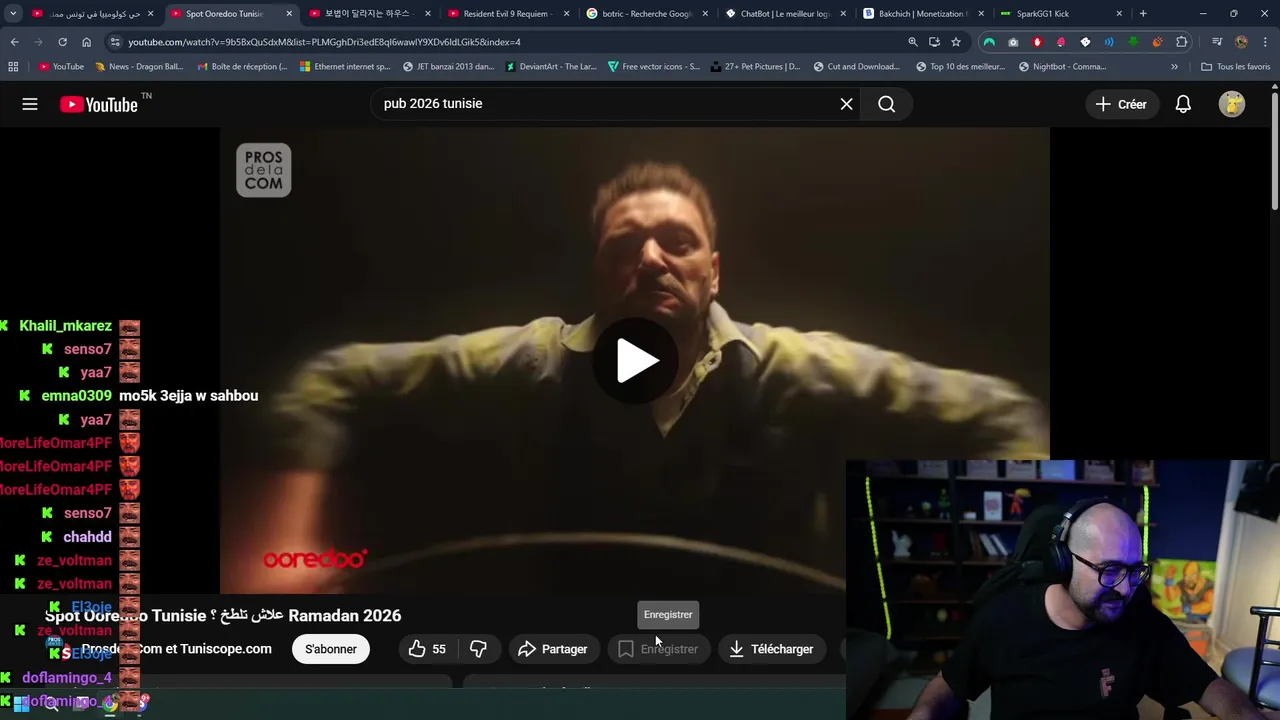Viewport: 1280px width, 720px height.
Task: Switch to the Korean-titled YouTube tab
Action: click(368, 14)
